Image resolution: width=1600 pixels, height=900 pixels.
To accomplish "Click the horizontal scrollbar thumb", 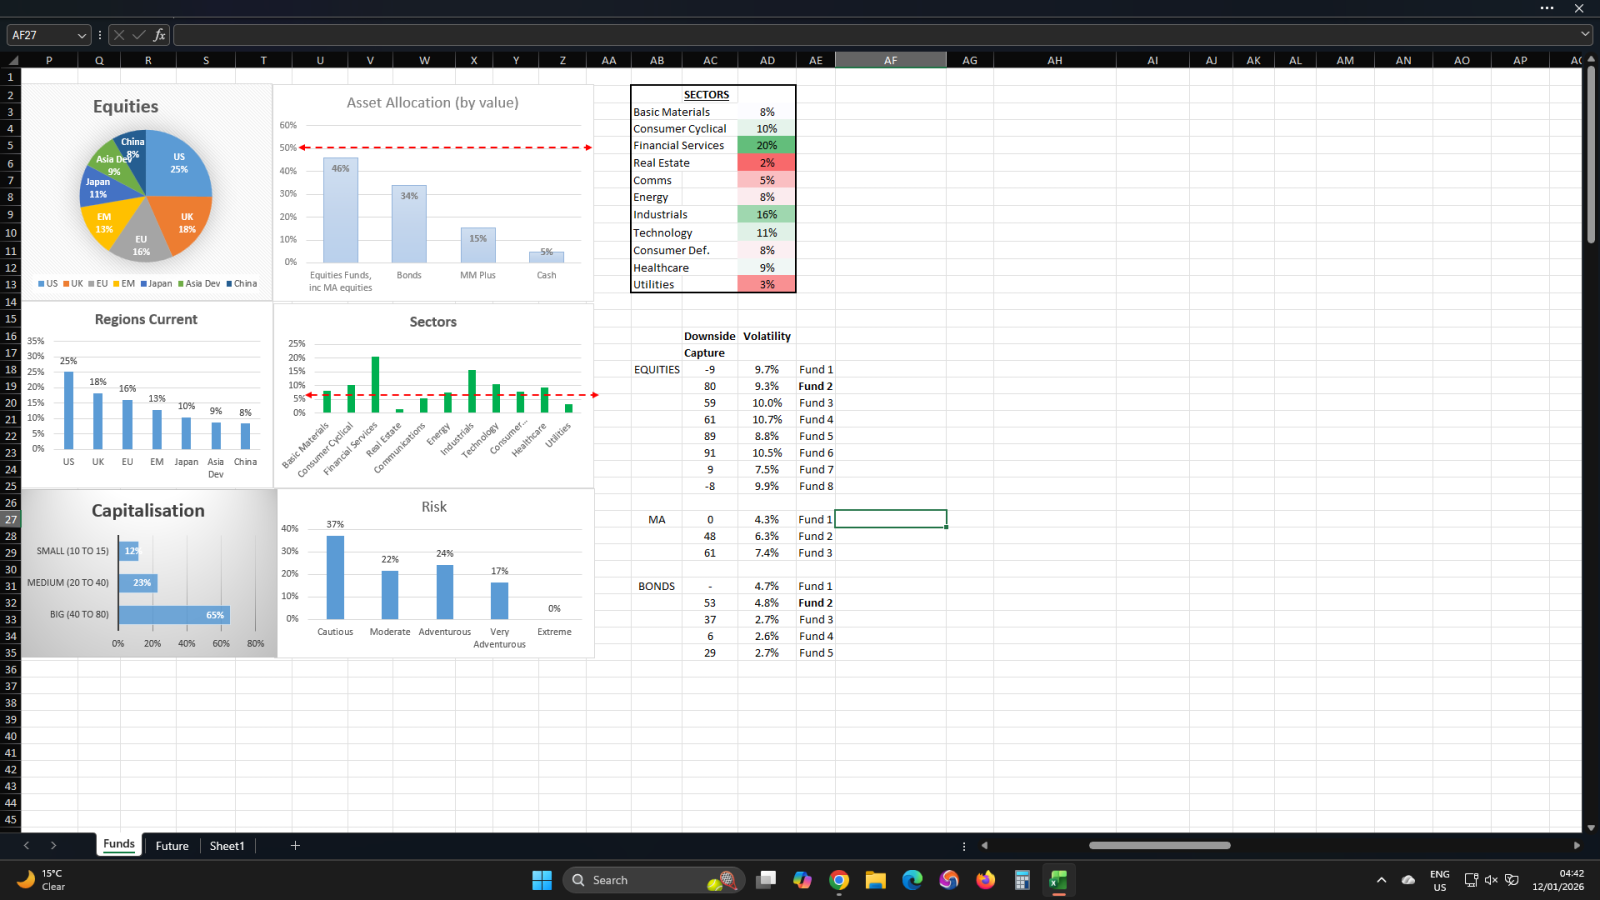I will click(1159, 846).
